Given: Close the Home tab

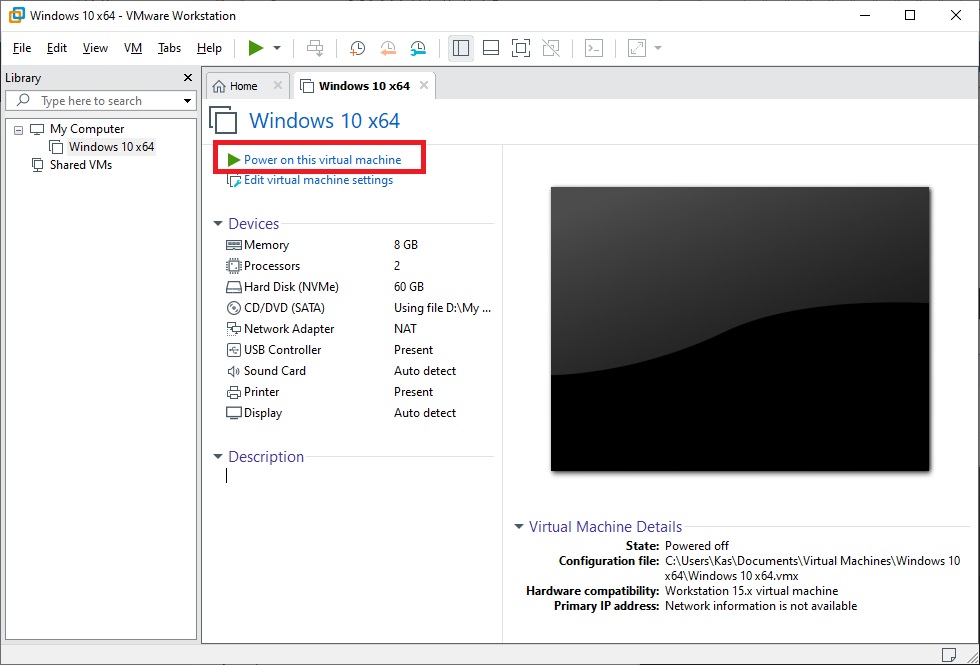Looking at the screenshot, I should click(278, 85).
